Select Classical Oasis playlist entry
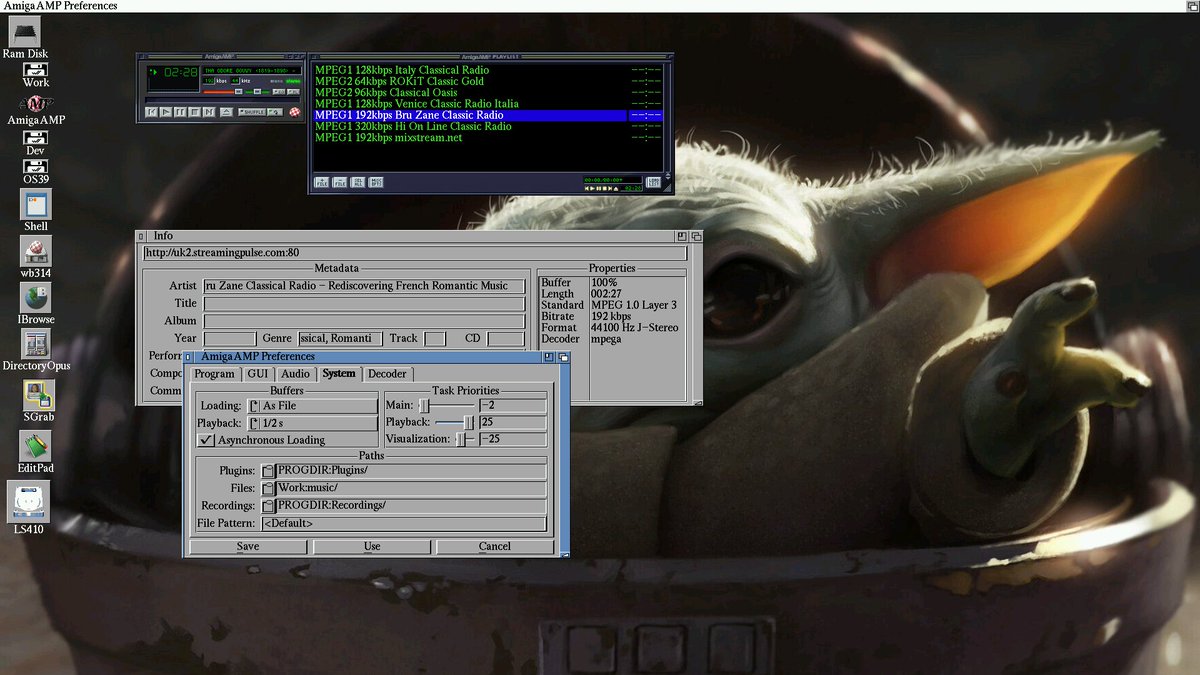 pyautogui.click(x=488, y=93)
